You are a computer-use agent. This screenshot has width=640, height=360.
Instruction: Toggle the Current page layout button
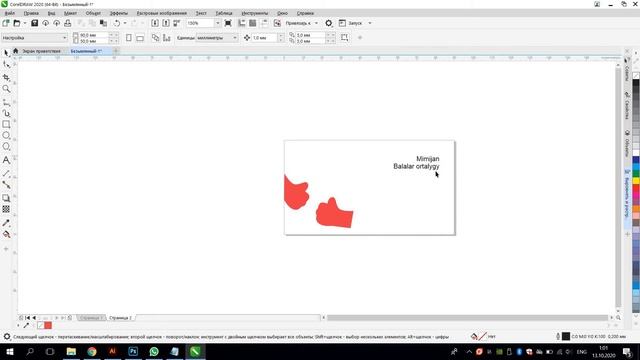coord(167,38)
